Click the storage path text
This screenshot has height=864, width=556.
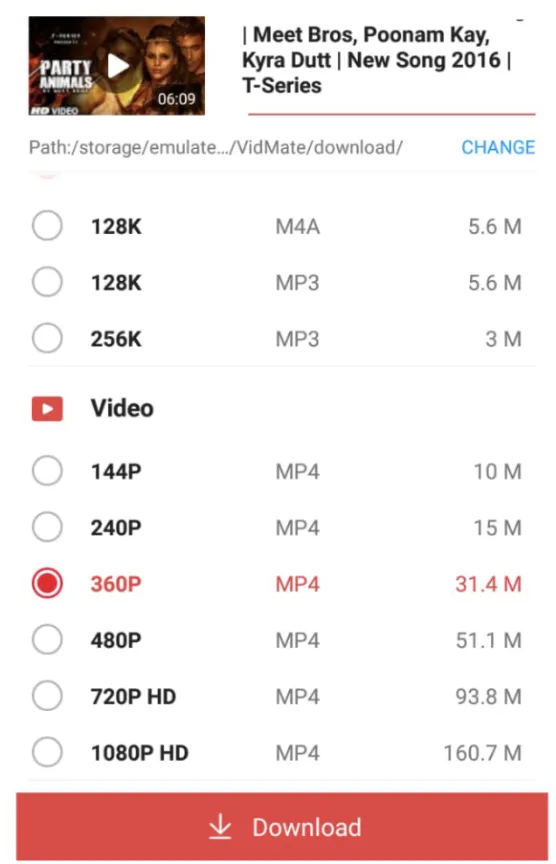pyautogui.click(x=215, y=148)
